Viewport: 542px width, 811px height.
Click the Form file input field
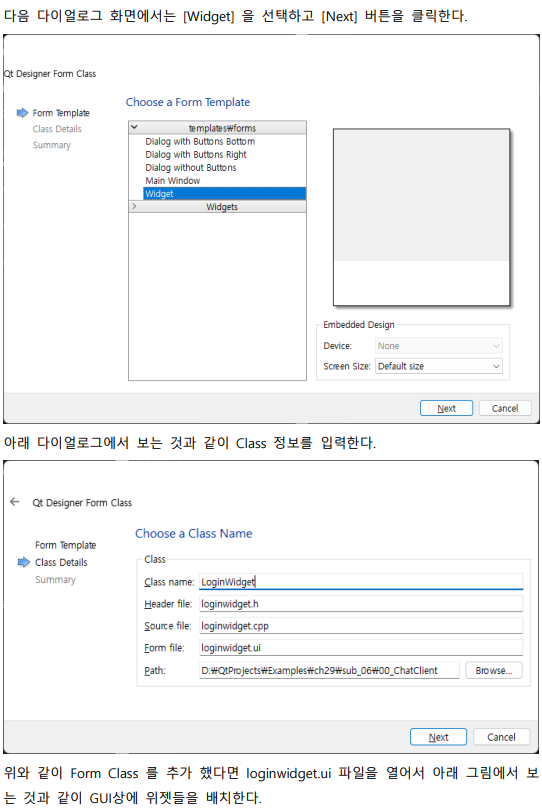[361, 648]
